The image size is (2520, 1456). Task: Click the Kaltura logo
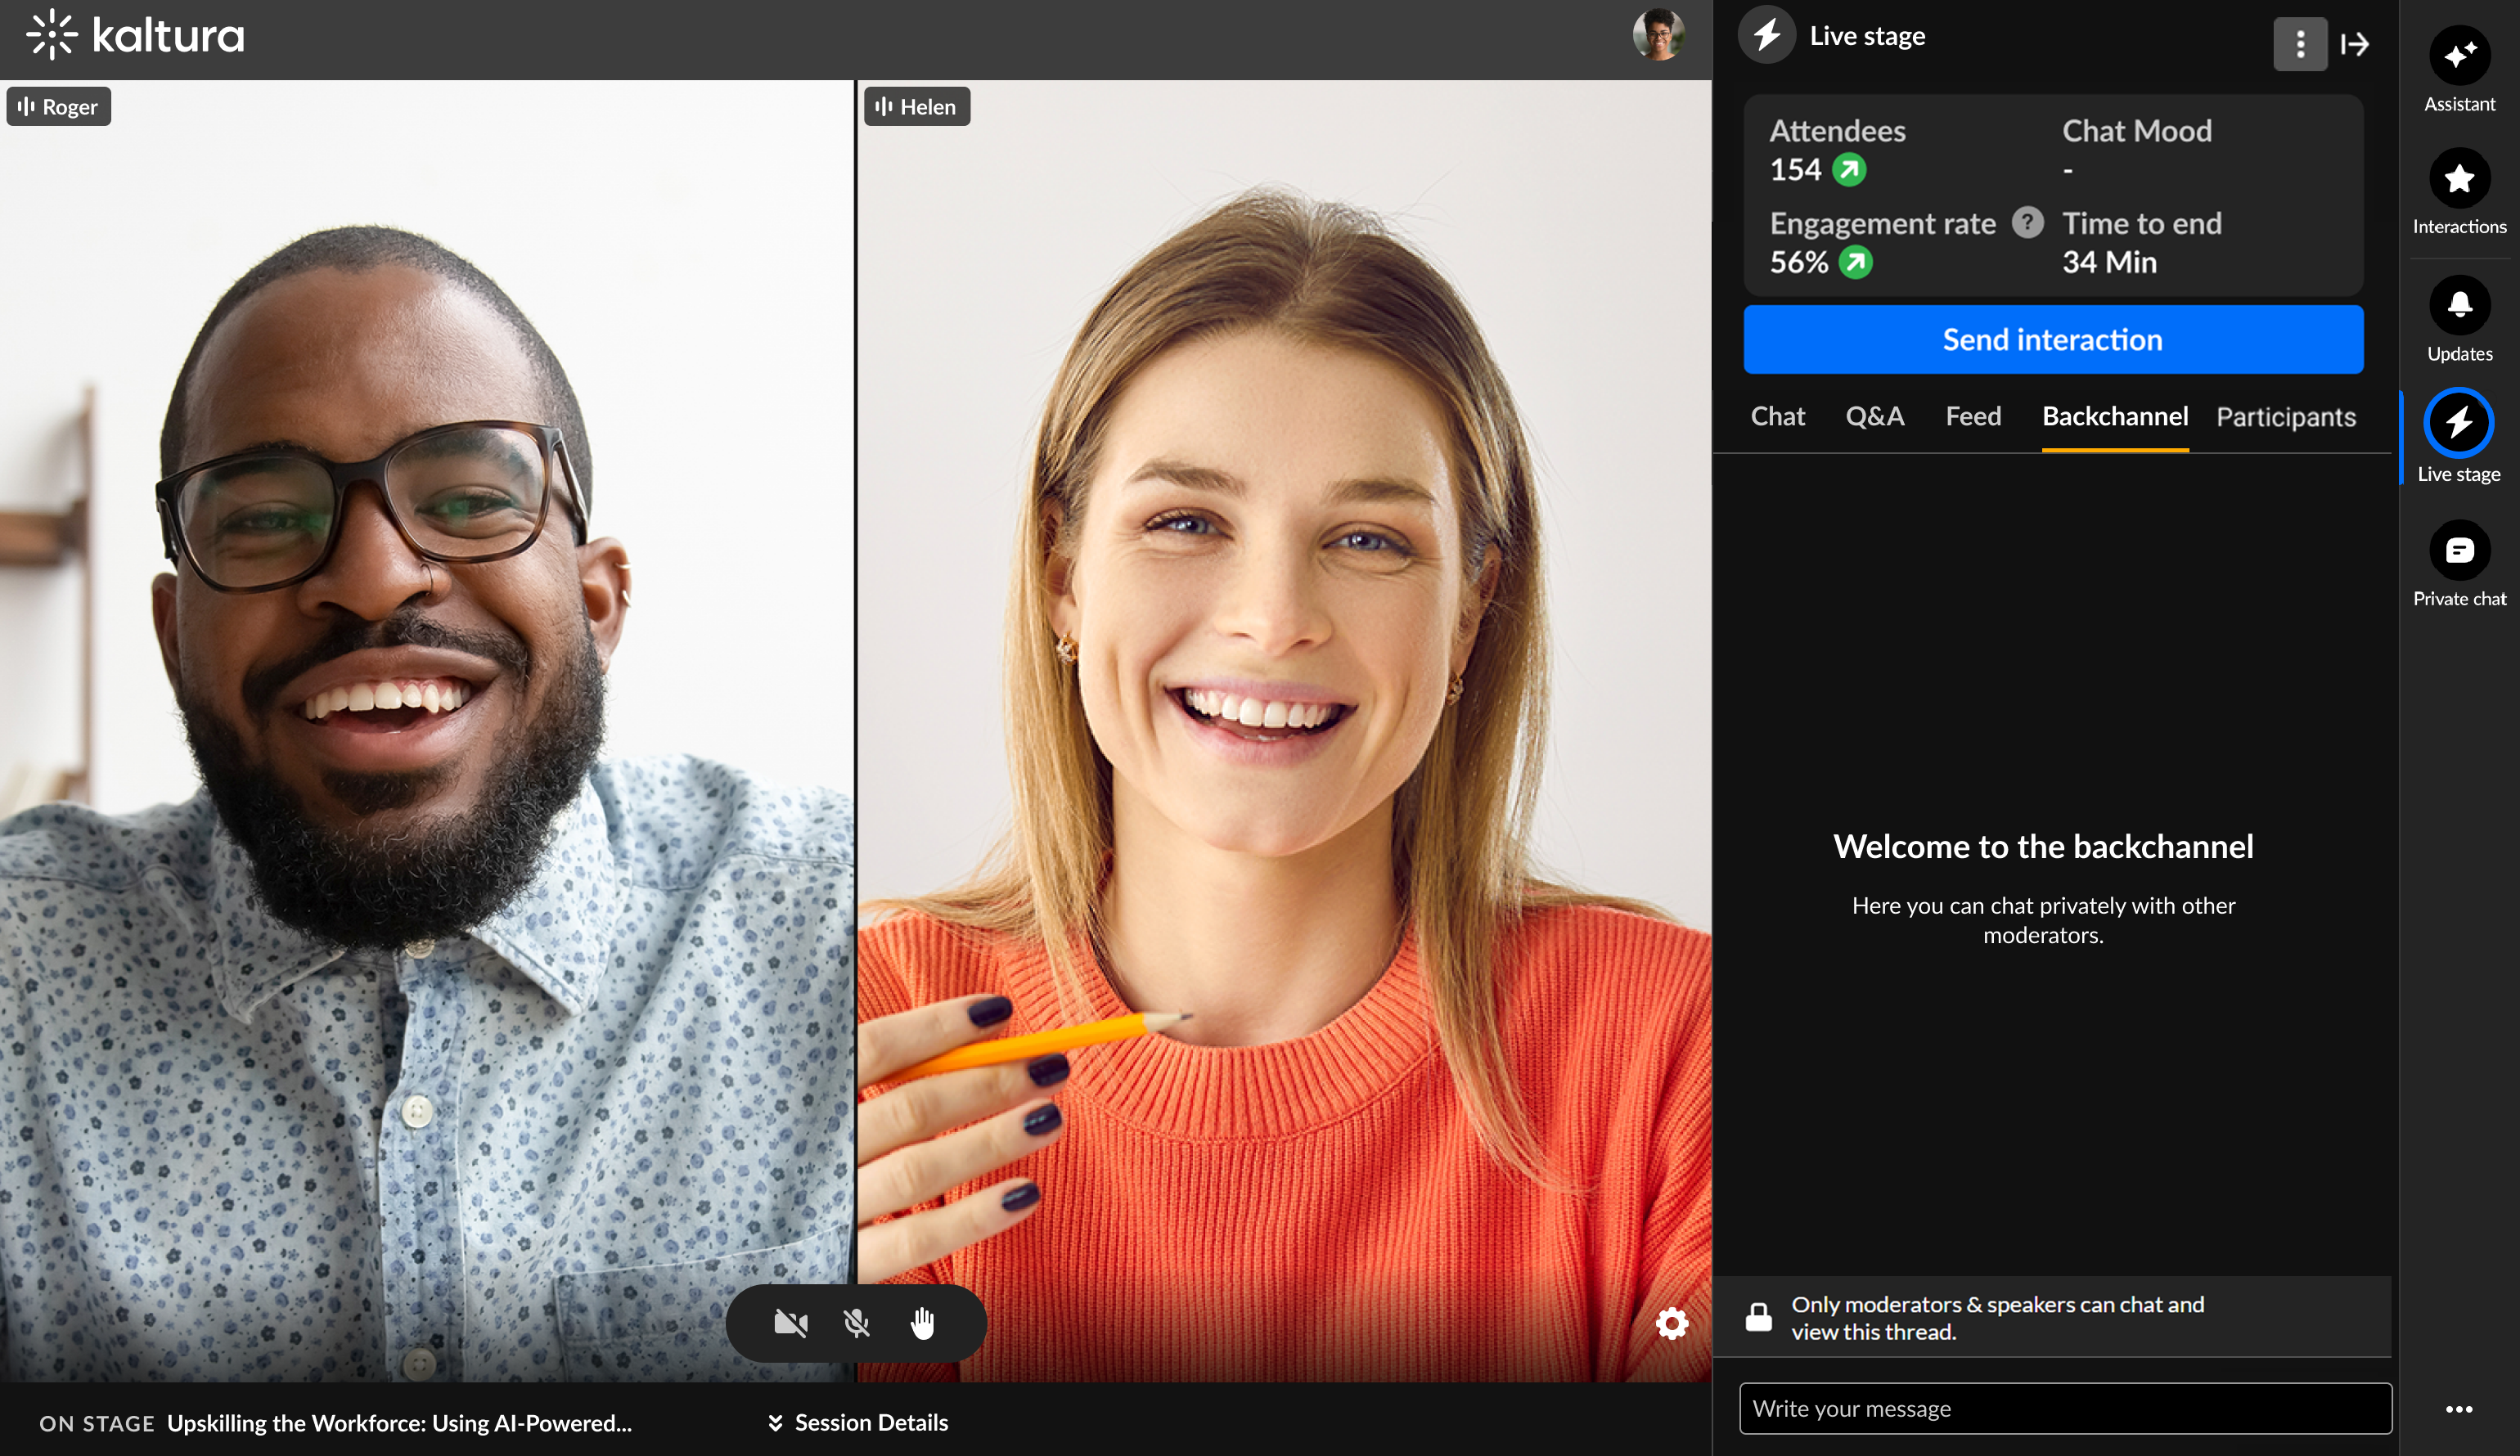coord(135,36)
